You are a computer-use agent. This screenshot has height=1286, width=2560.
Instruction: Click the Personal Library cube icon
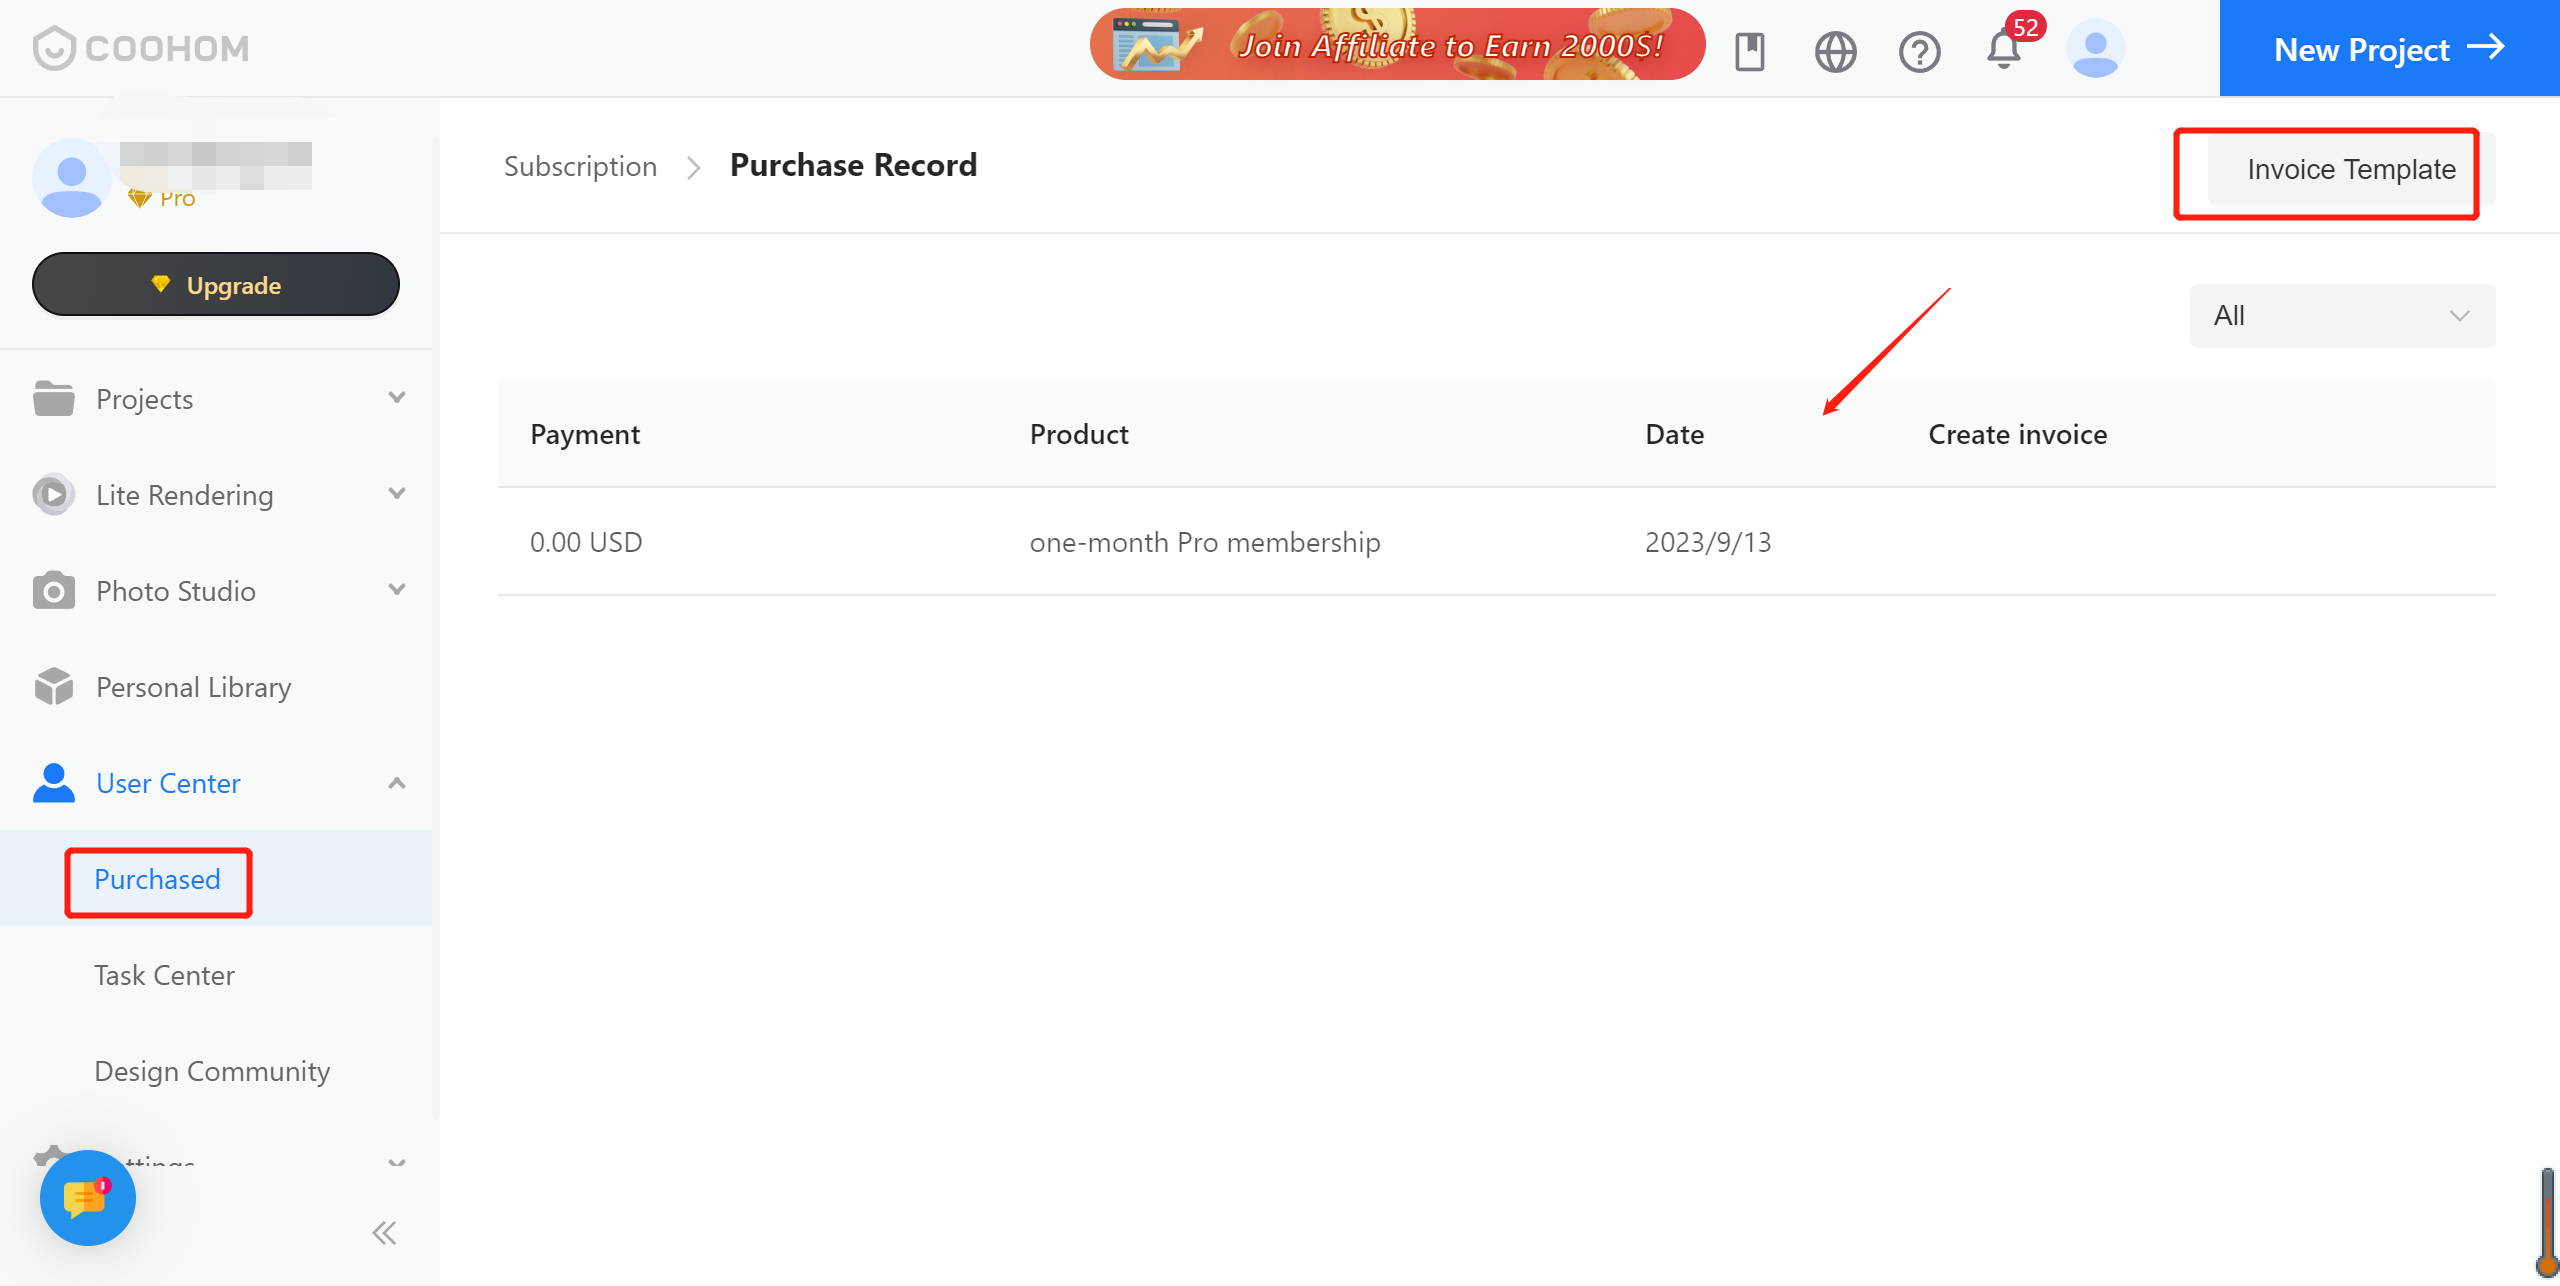click(x=54, y=687)
